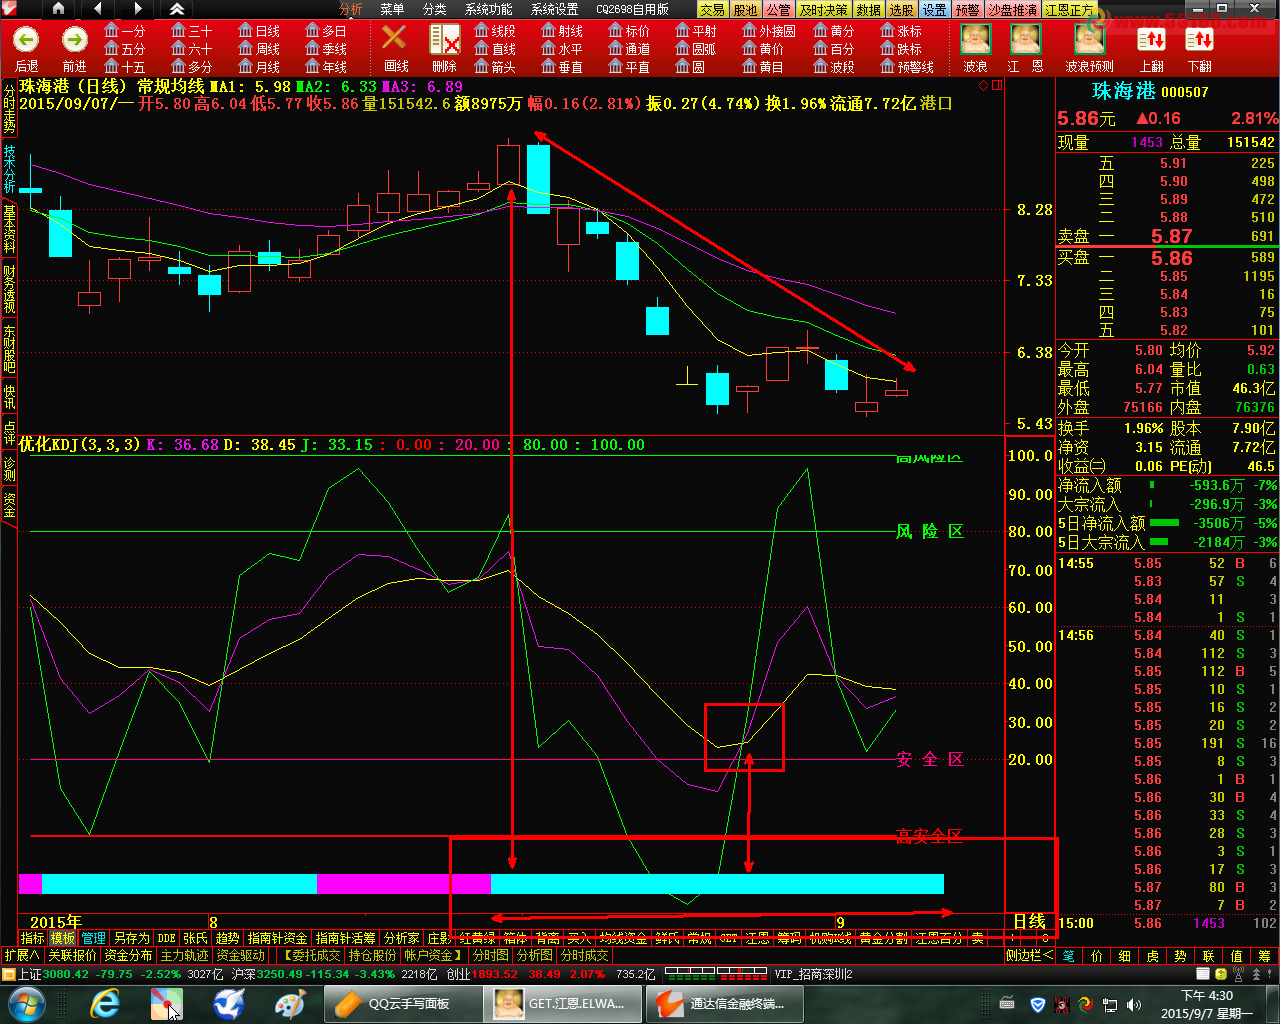1280x1024 pixels.
Task: Open the 主力轨迹 tab
Action: click(x=185, y=956)
